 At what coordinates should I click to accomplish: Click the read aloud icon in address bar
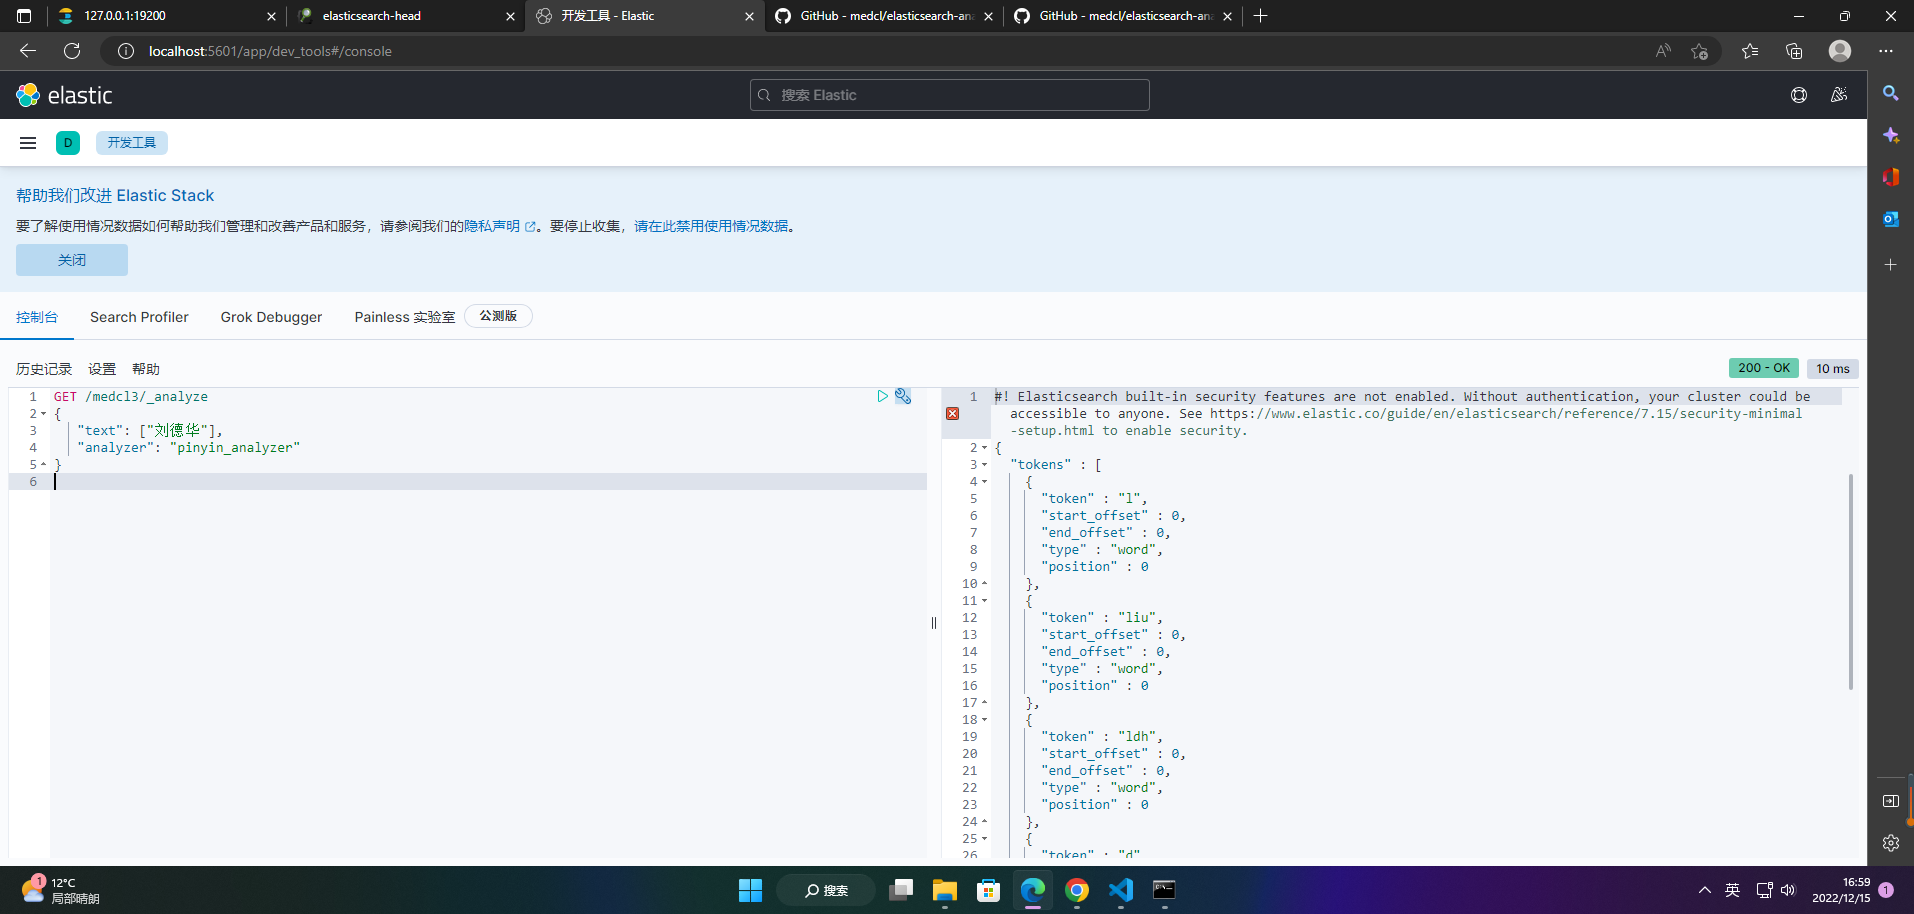click(1663, 51)
